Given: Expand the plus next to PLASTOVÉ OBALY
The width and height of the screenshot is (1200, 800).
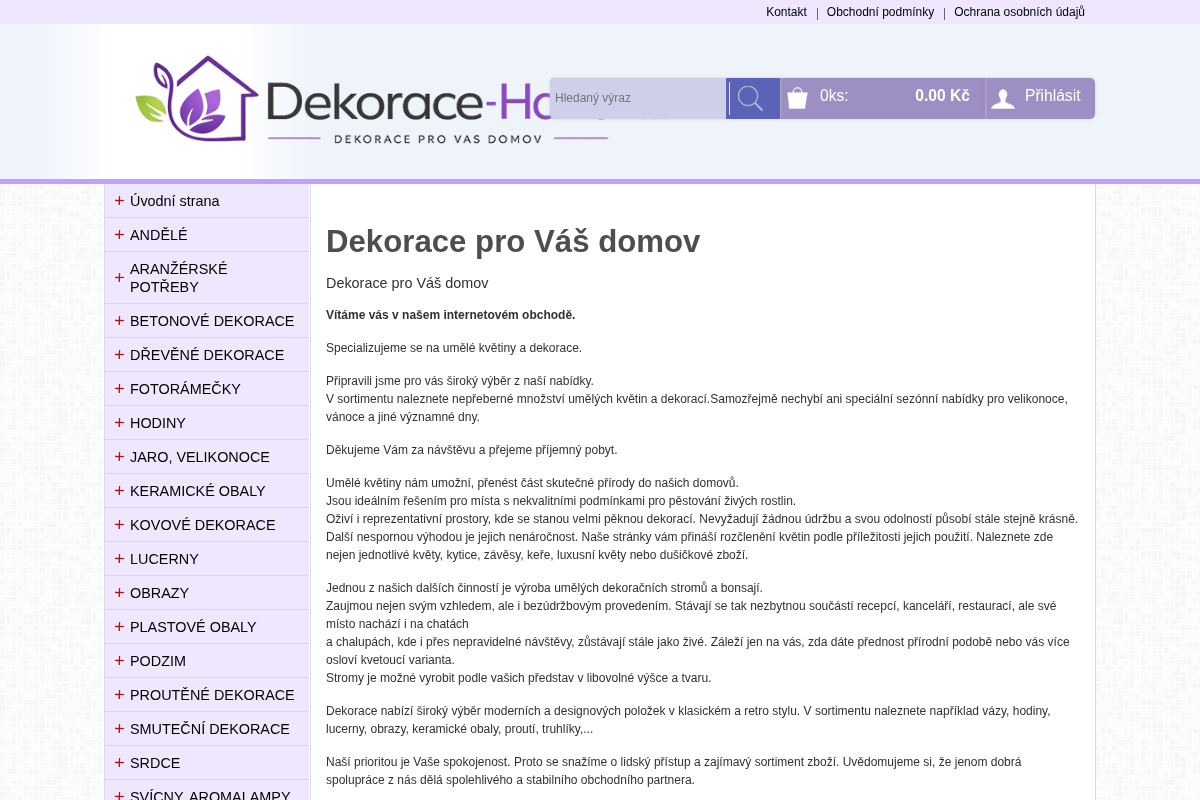Looking at the screenshot, I should pos(119,627).
